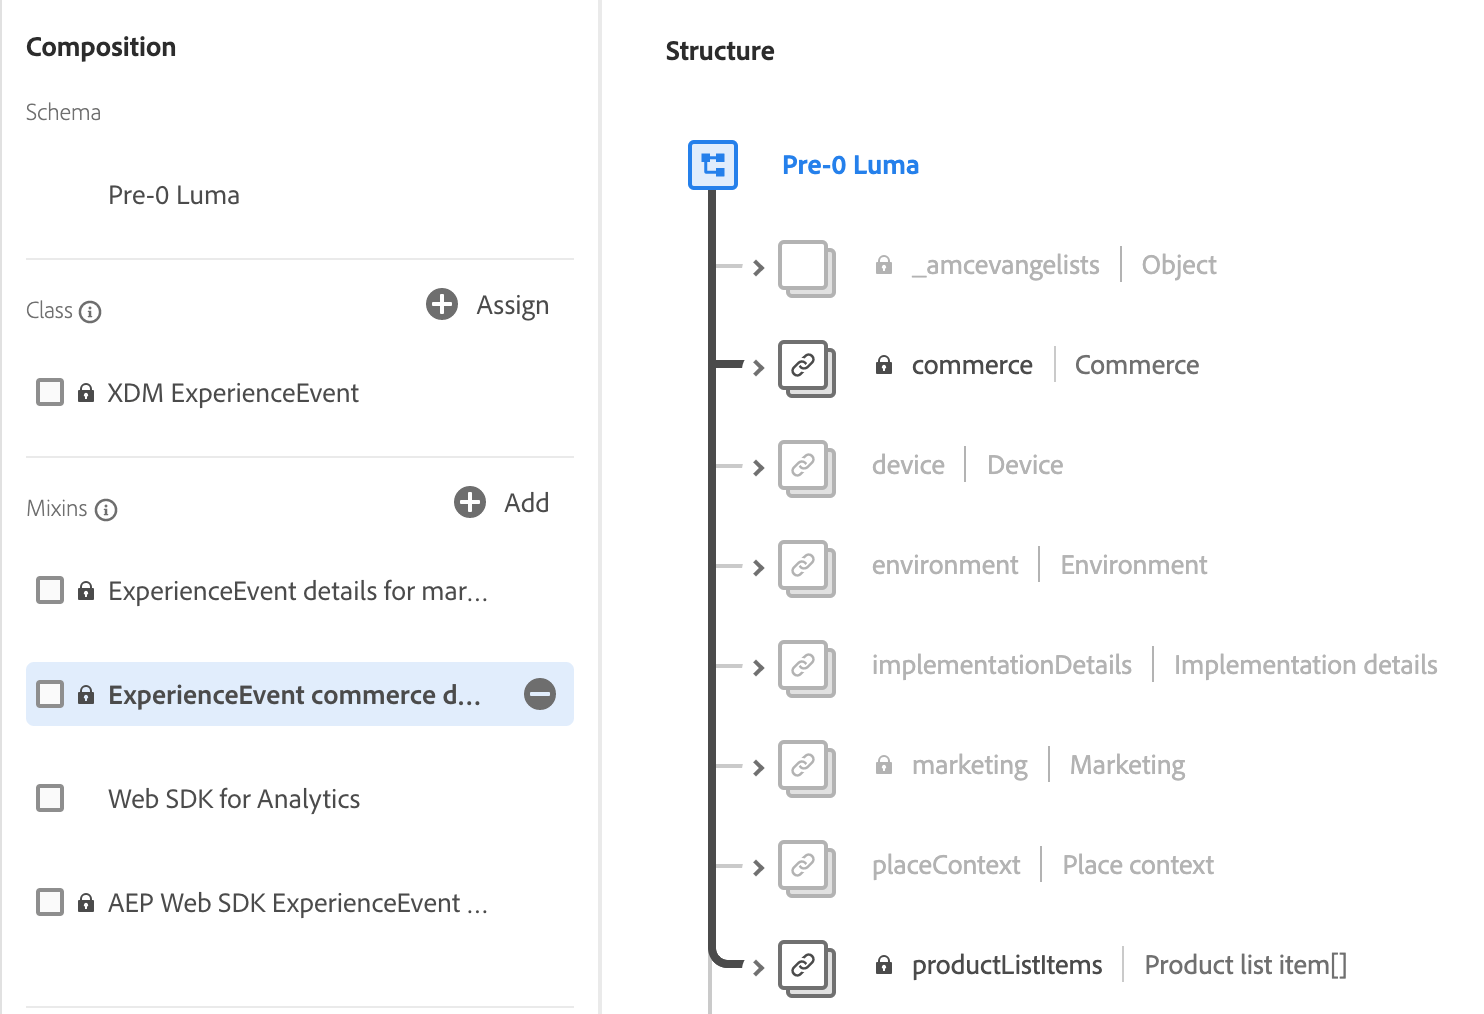Open the Mixins info tooltip icon
Screen dimensions: 1484x1014
tap(107, 510)
